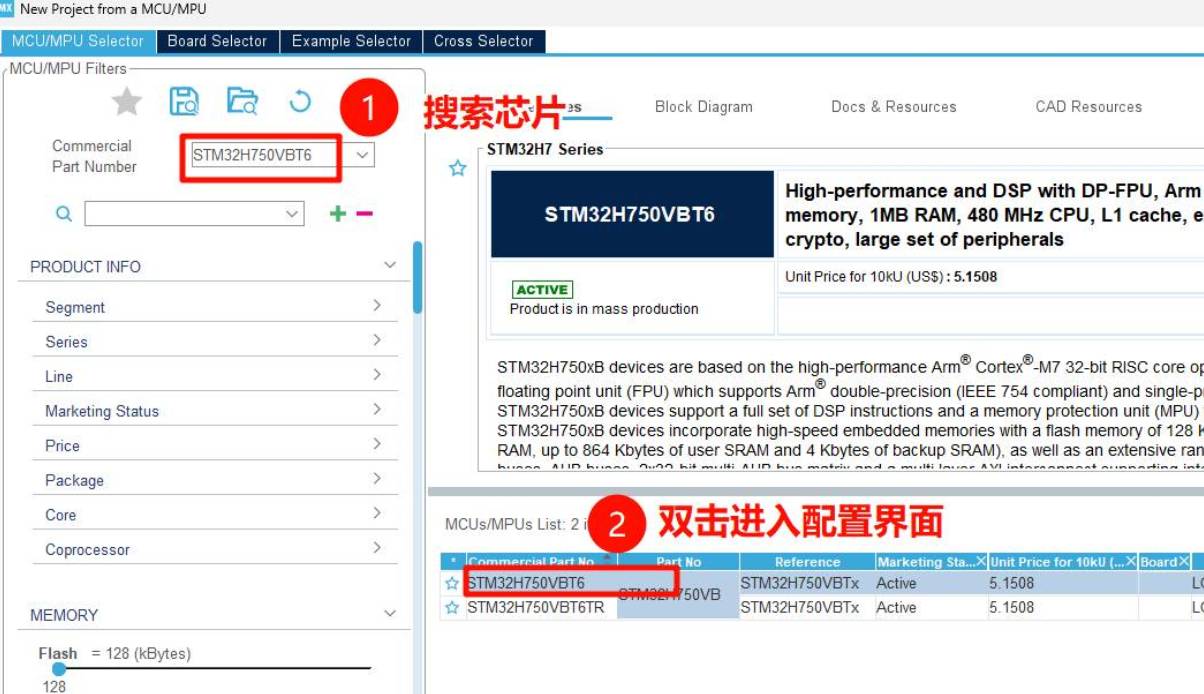Favorite the STM32H750VBT6 list row
The height and width of the screenshot is (694, 1204).
452,583
